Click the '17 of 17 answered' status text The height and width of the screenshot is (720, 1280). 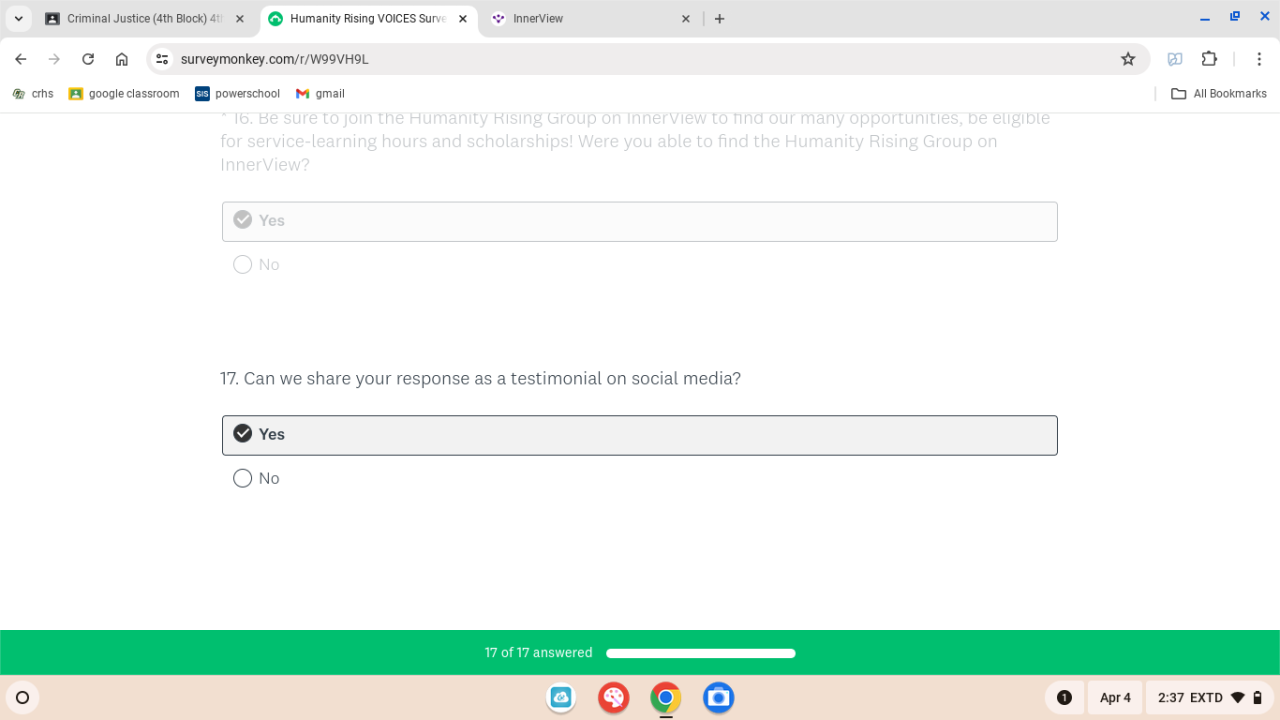pos(539,653)
